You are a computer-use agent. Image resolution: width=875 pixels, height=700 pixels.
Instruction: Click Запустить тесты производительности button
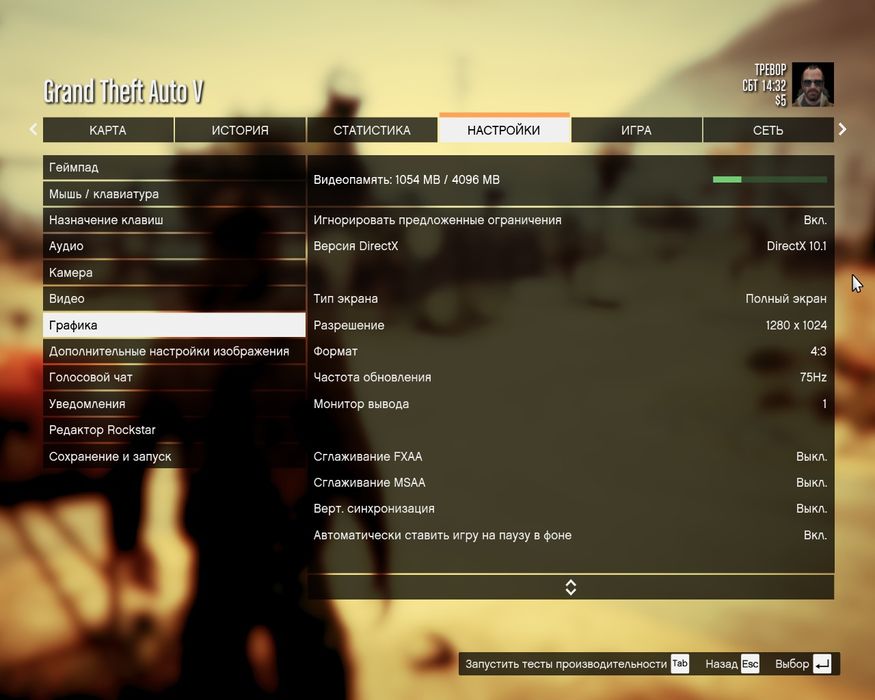[x=566, y=664]
